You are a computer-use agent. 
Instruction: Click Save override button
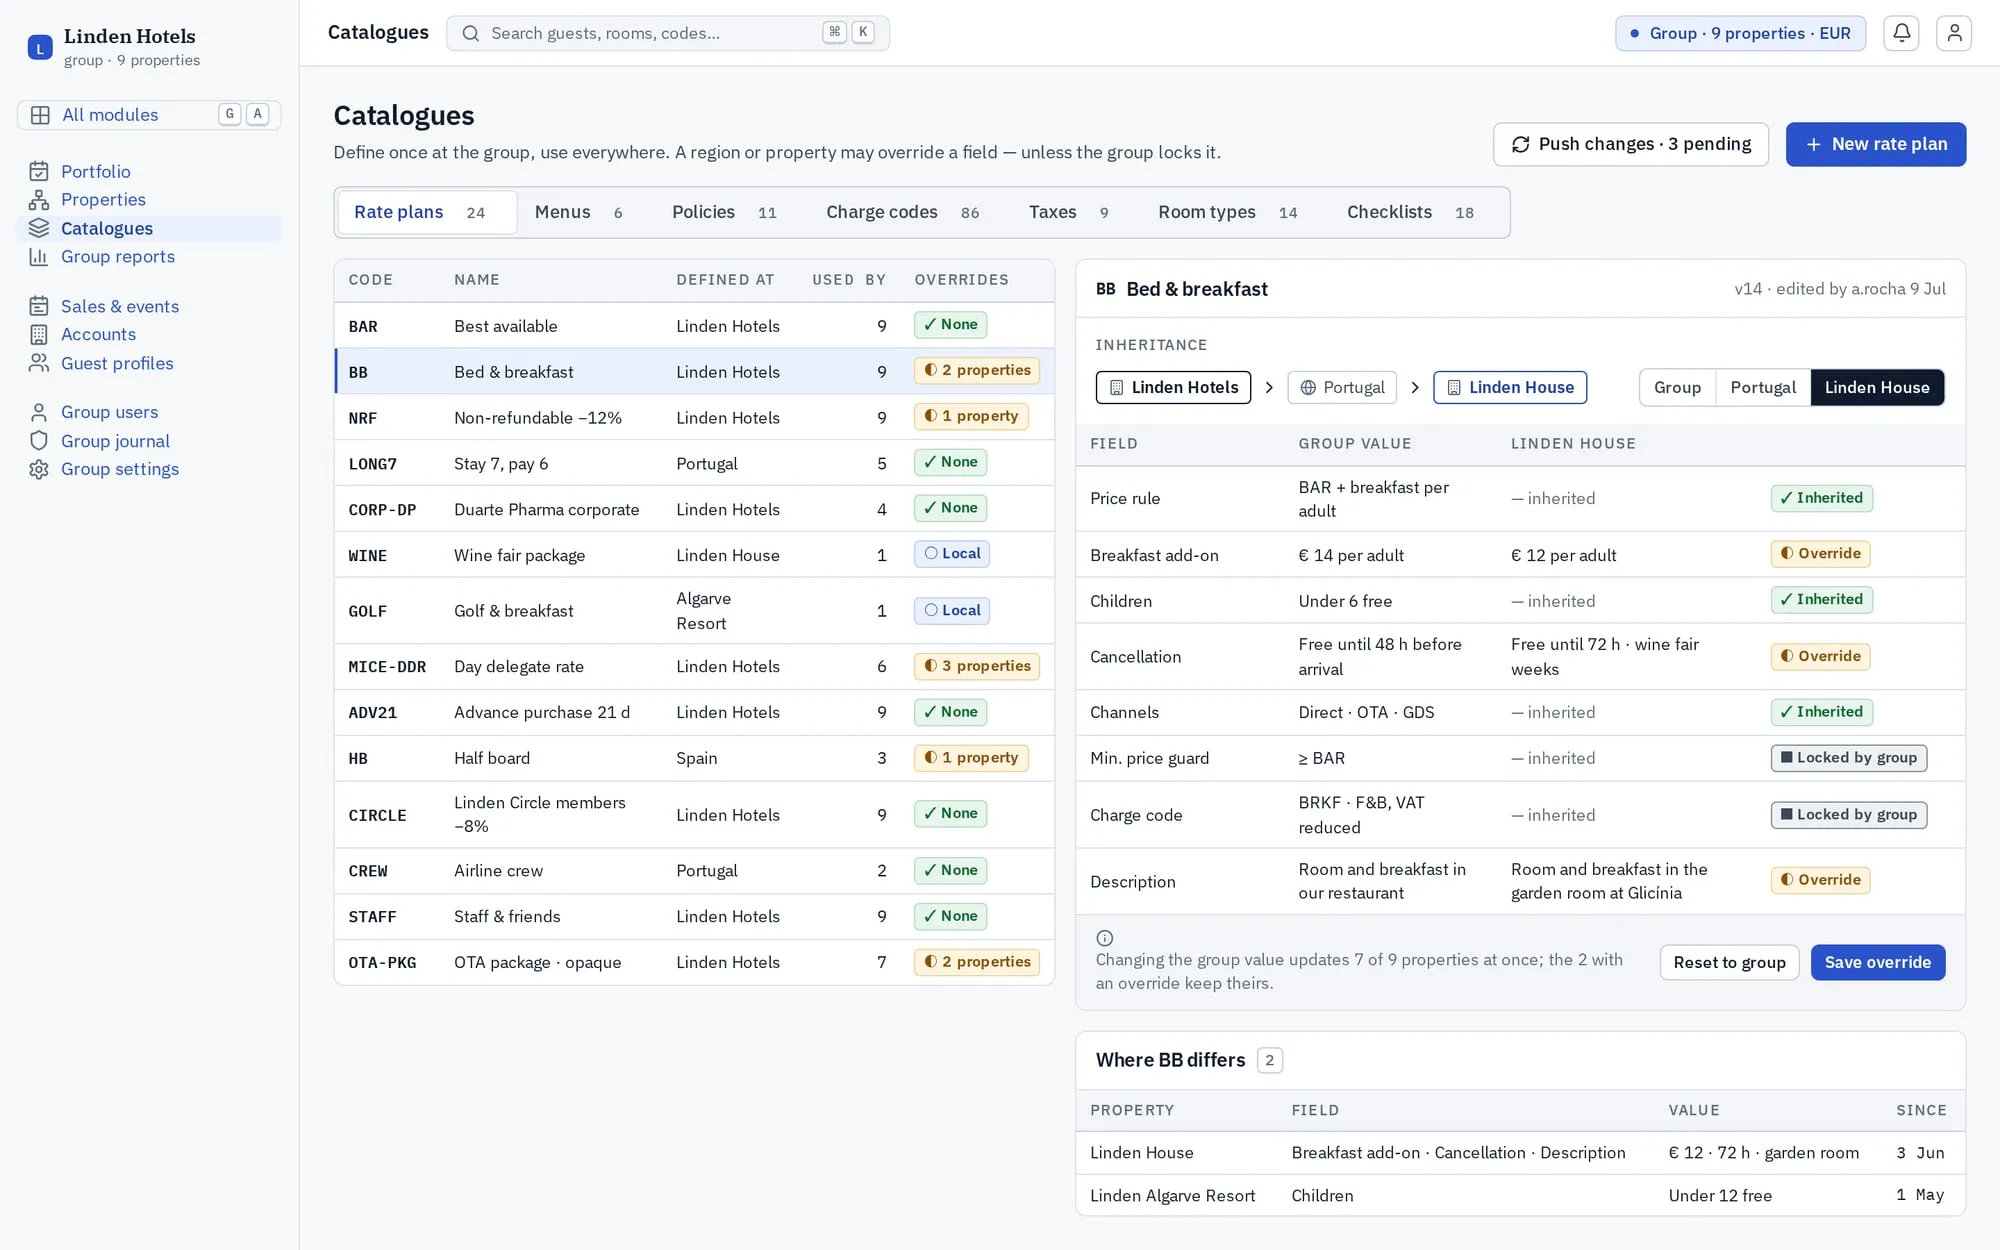tap(1877, 962)
